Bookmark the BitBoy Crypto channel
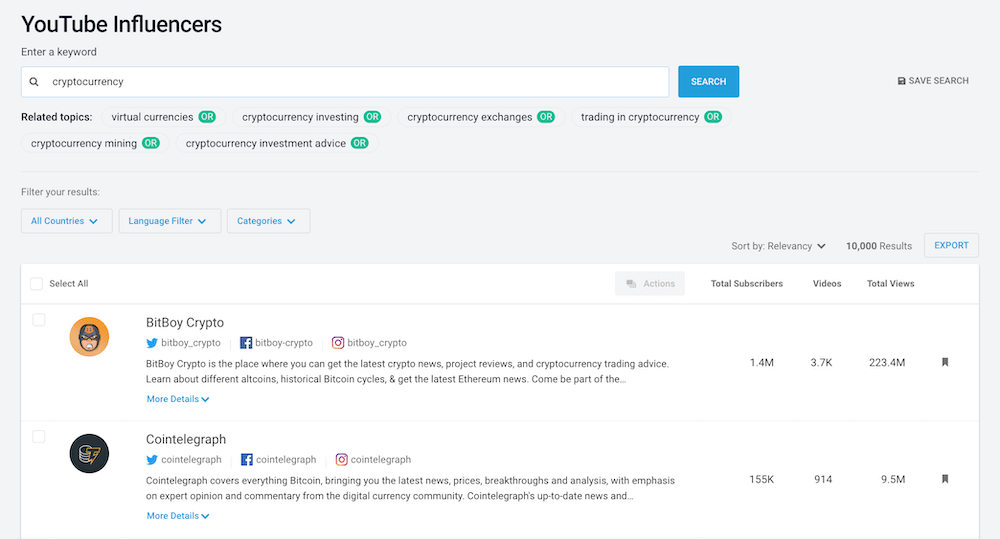 pyautogui.click(x=945, y=362)
